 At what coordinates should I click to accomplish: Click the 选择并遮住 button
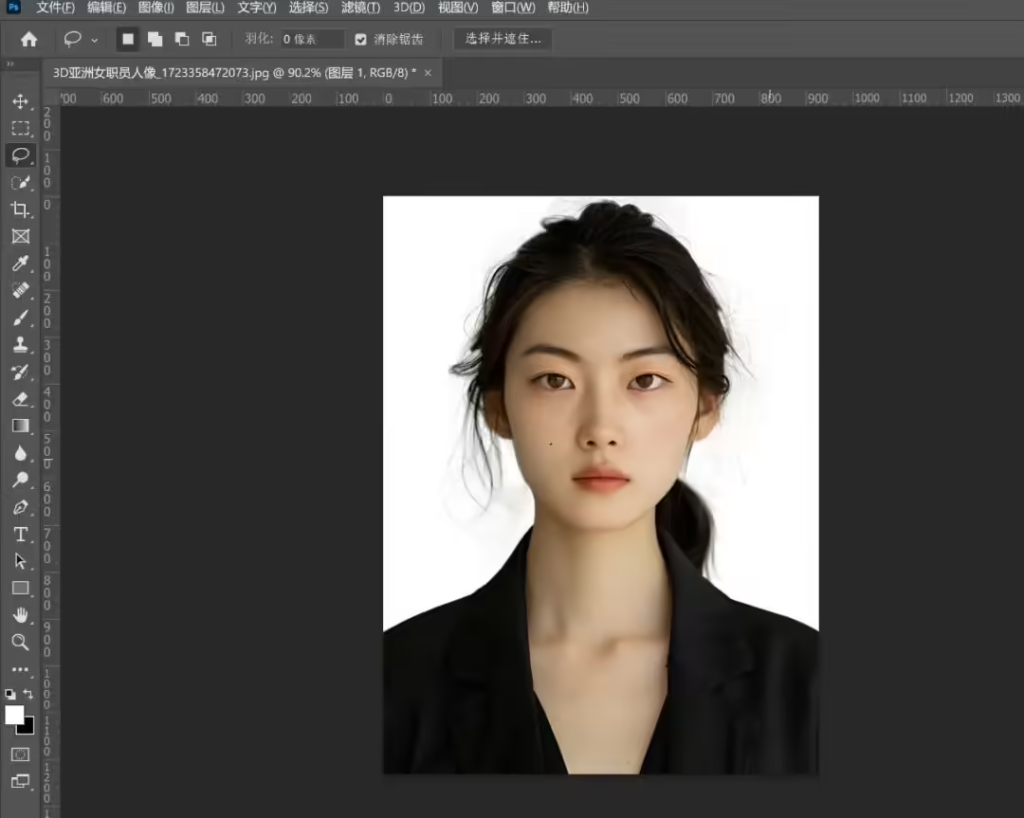(x=503, y=39)
